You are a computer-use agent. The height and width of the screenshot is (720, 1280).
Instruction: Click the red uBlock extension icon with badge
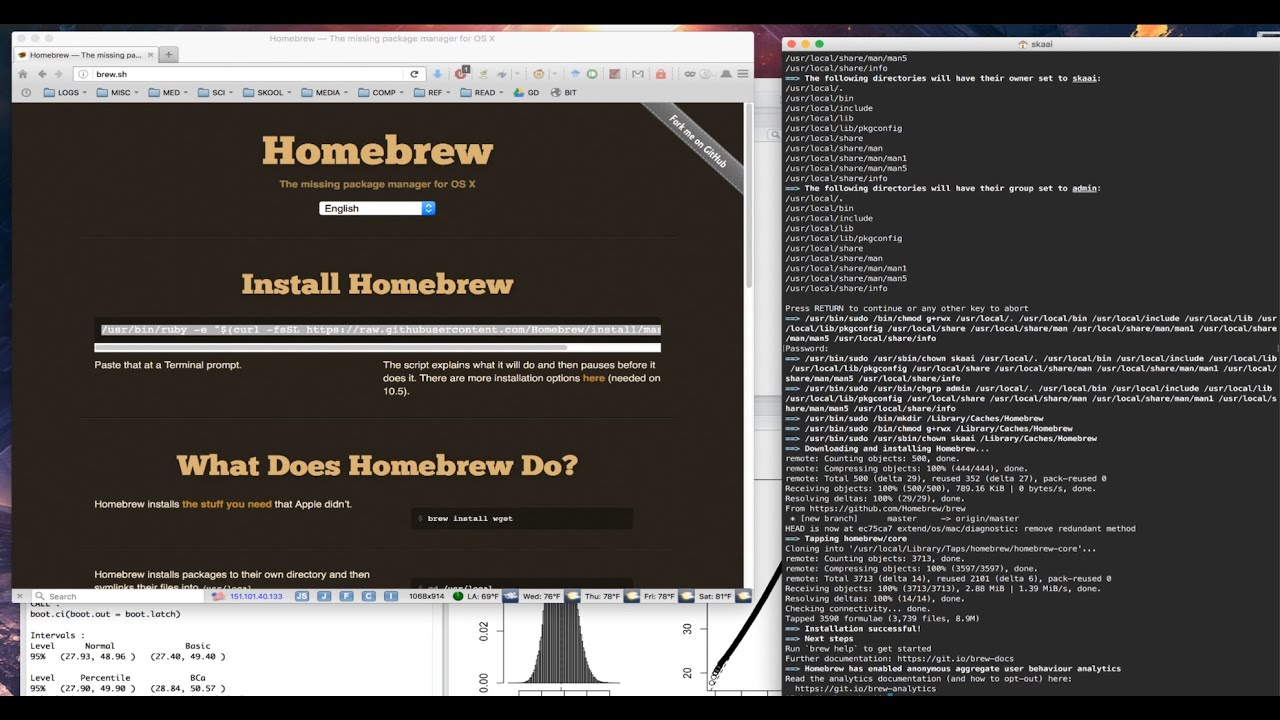pyautogui.click(x=462, y=73)
